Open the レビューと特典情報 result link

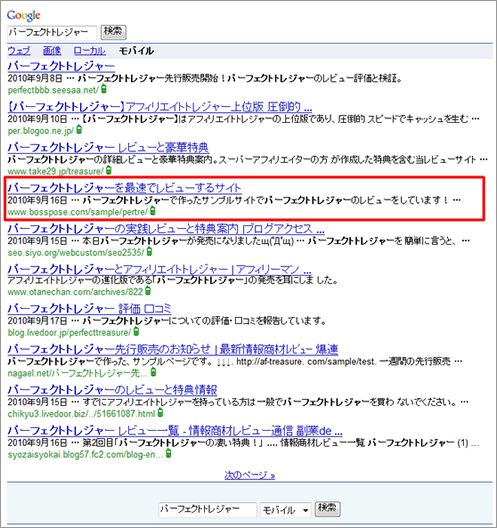coord(112,390)
